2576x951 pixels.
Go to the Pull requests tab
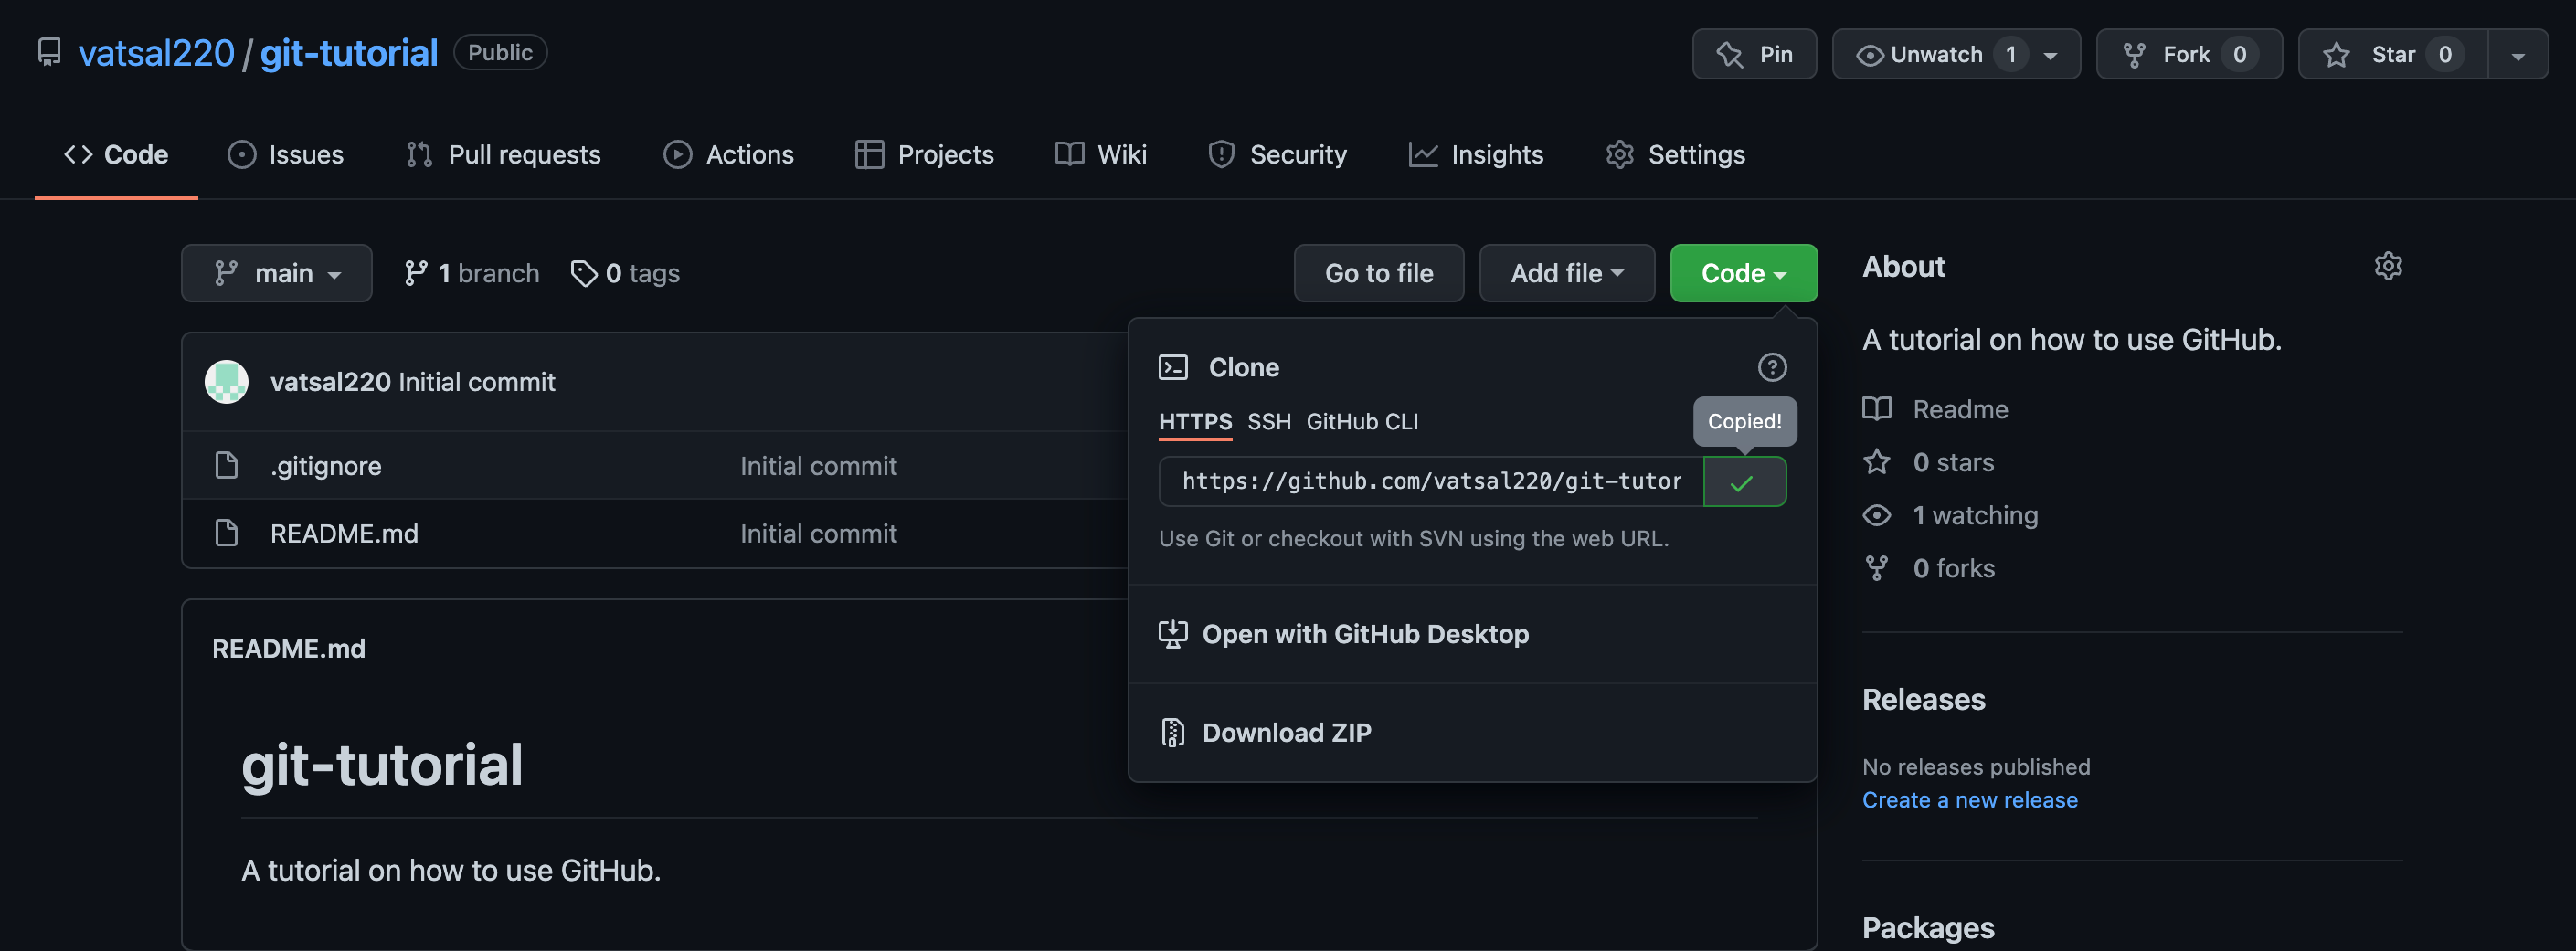[503, 154]
